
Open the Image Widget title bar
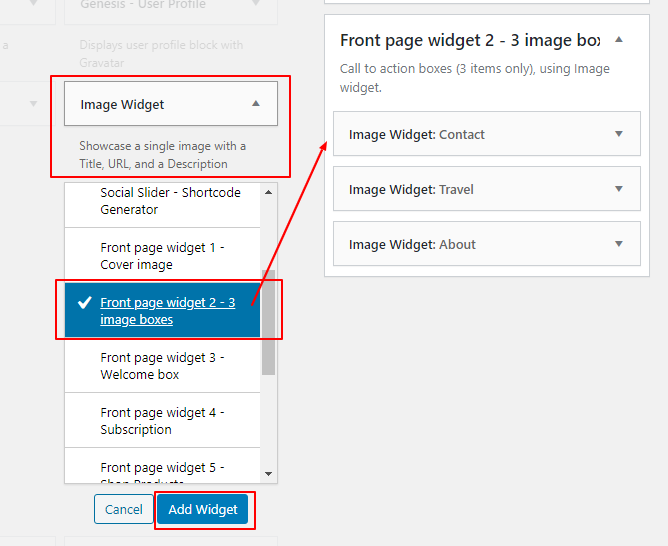tap(171, 103)
